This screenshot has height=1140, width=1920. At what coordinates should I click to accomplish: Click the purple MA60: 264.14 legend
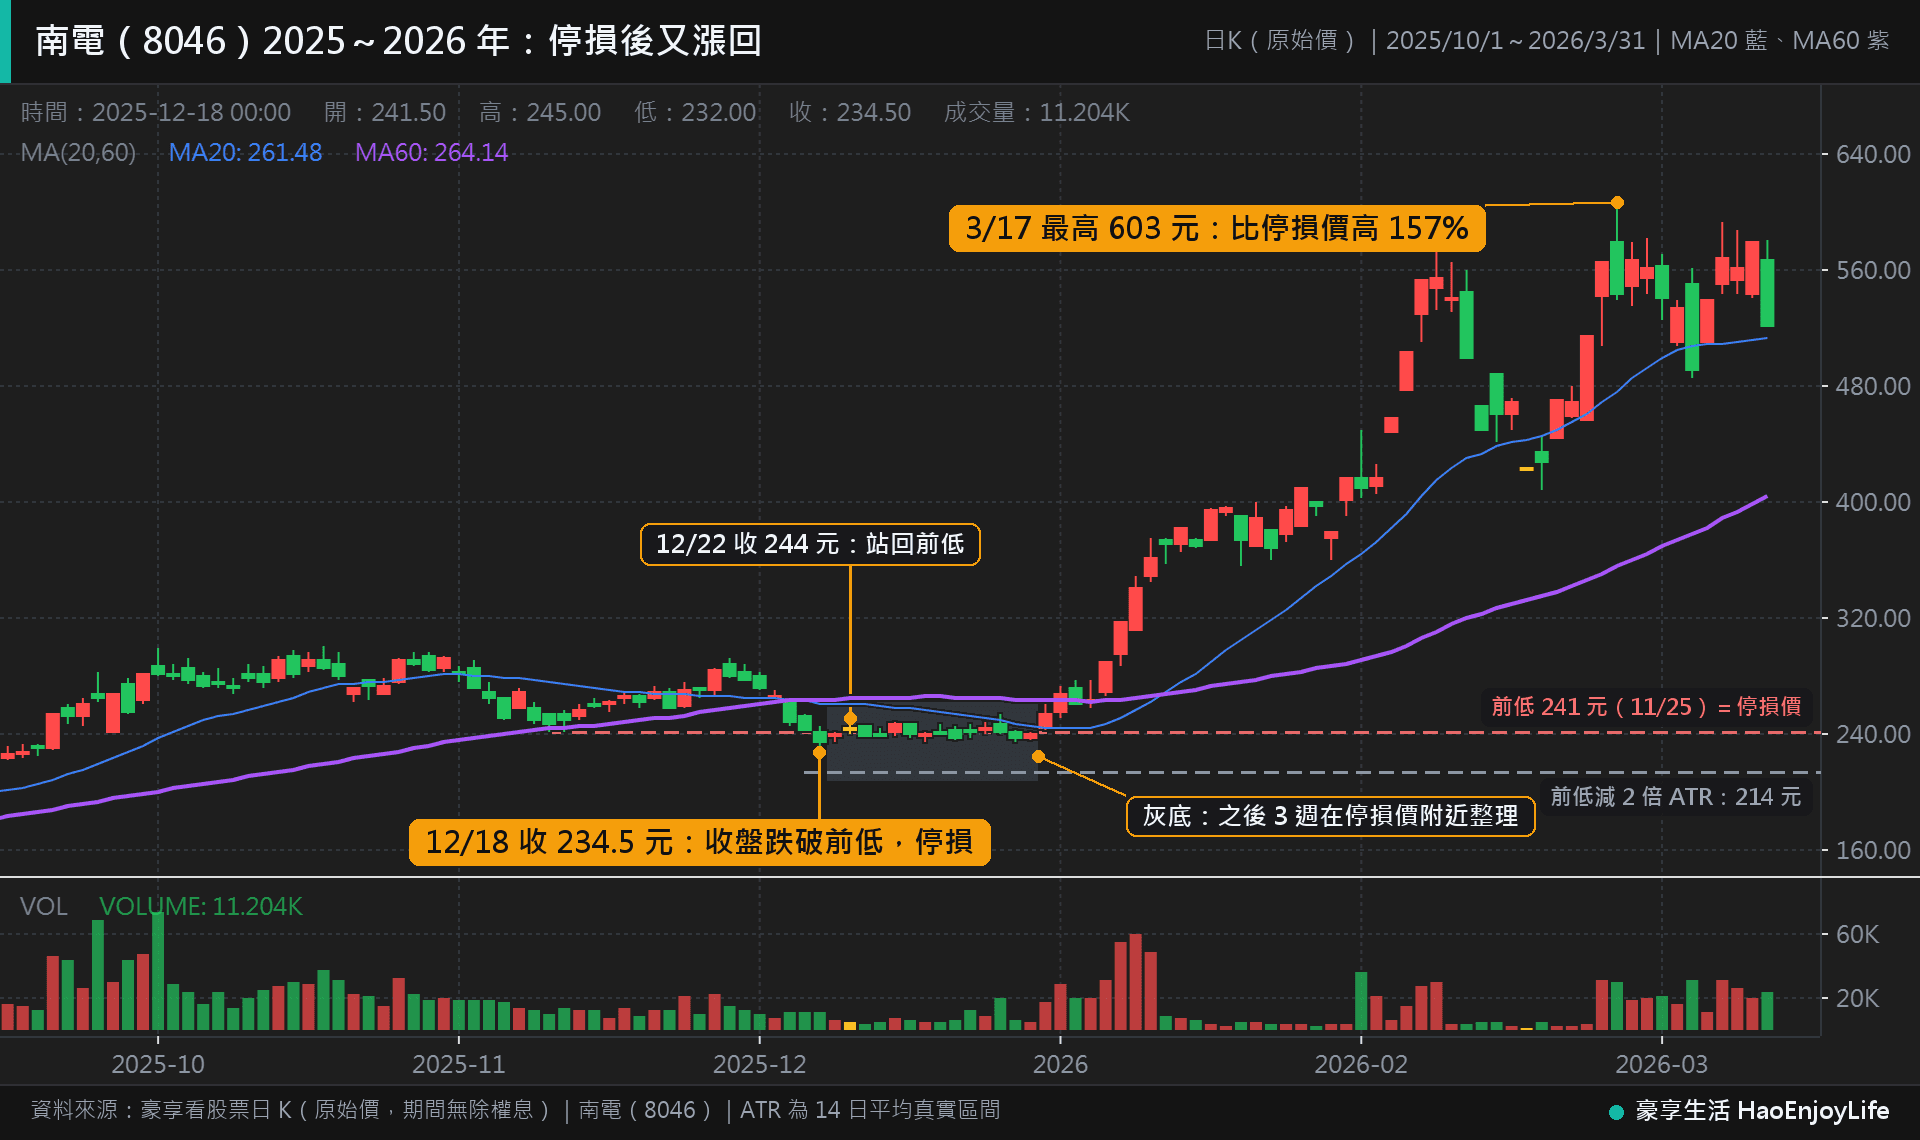pyautogui.click(x=431, y=152)
